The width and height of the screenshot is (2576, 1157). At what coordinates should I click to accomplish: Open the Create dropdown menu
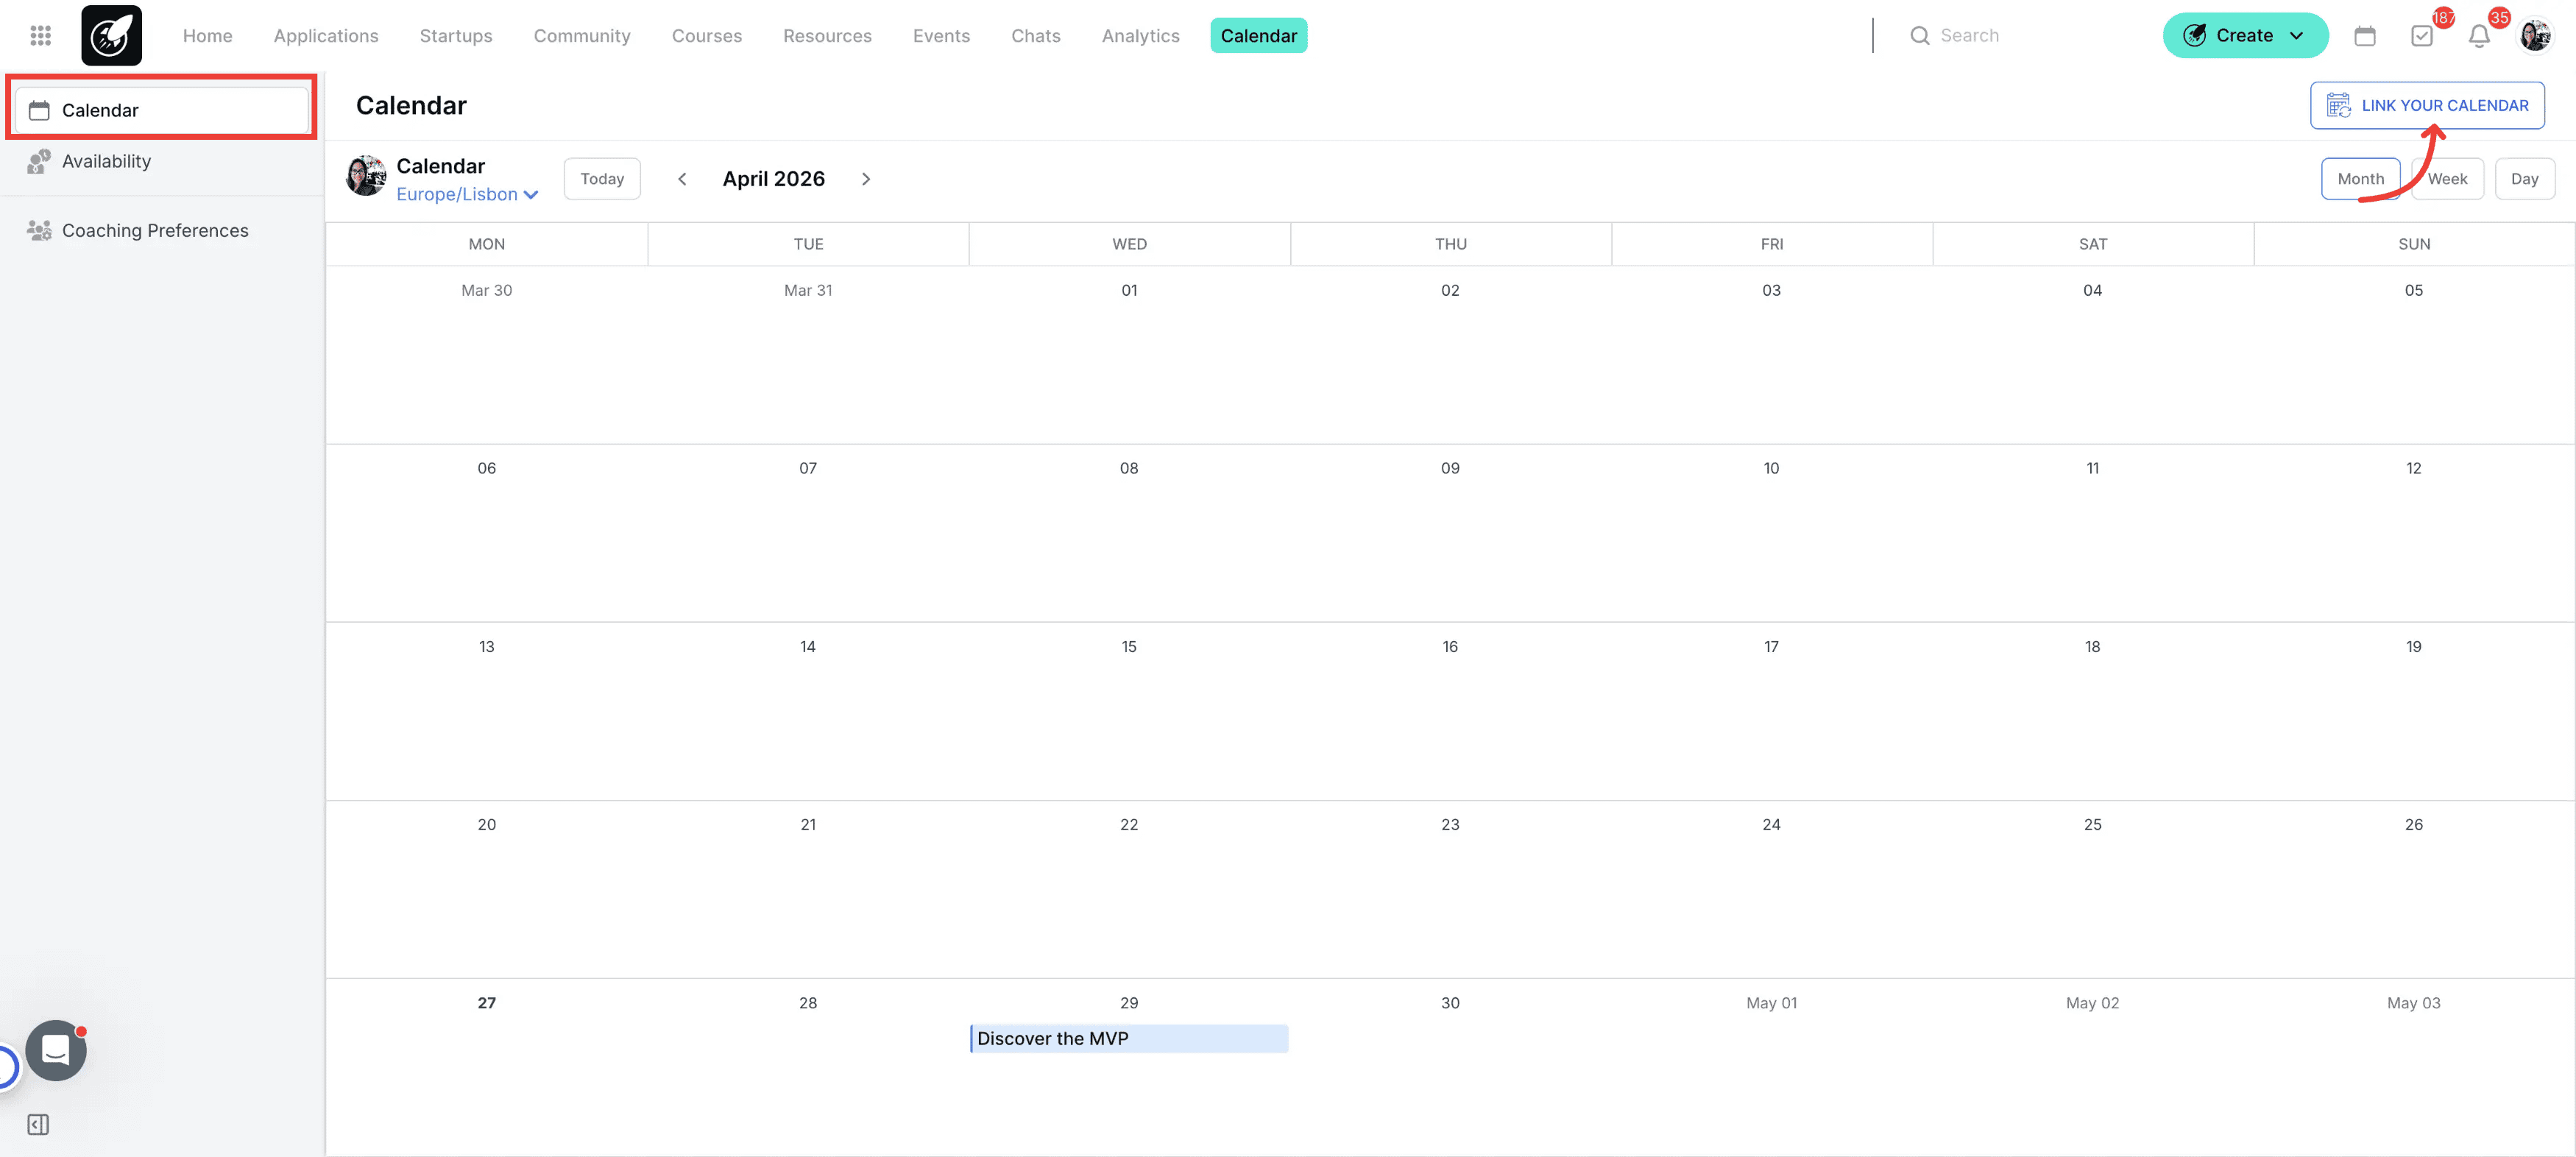click(x=2245, y=36)
